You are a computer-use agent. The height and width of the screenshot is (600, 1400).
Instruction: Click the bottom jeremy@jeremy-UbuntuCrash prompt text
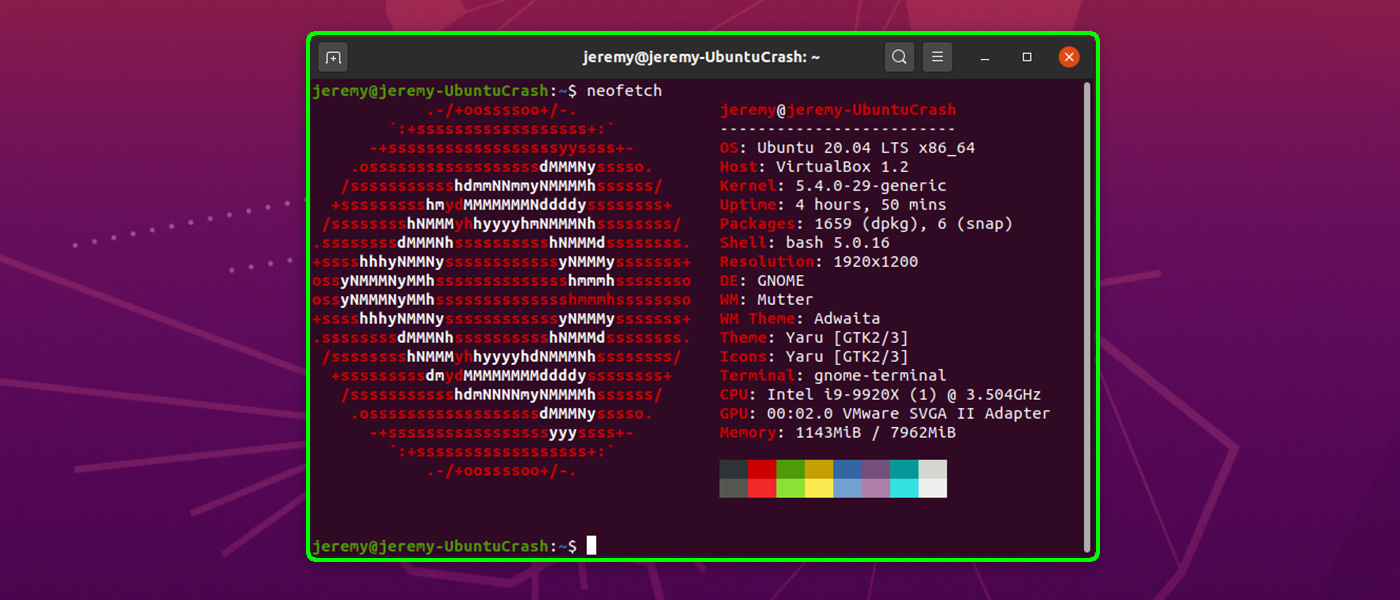click(431, 546)
